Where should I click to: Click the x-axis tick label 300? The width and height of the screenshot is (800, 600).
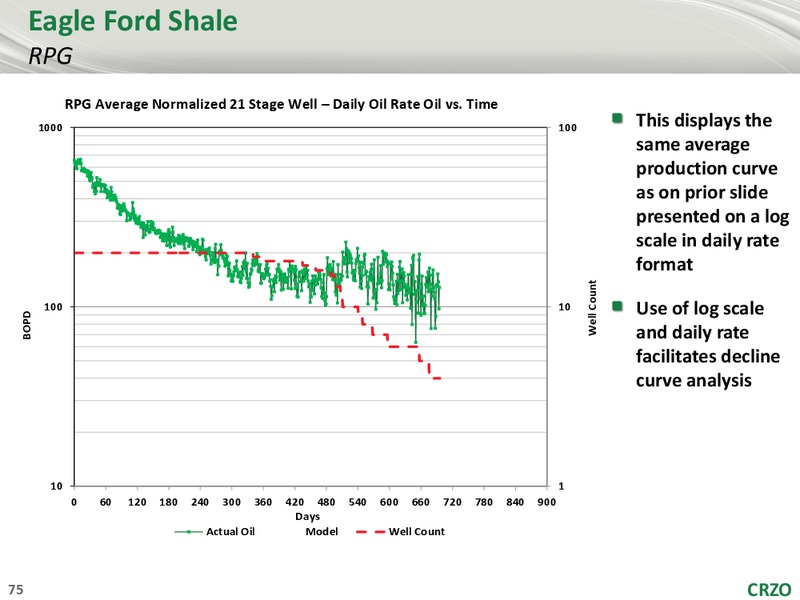pyautogui.click(x=232, y=502)
